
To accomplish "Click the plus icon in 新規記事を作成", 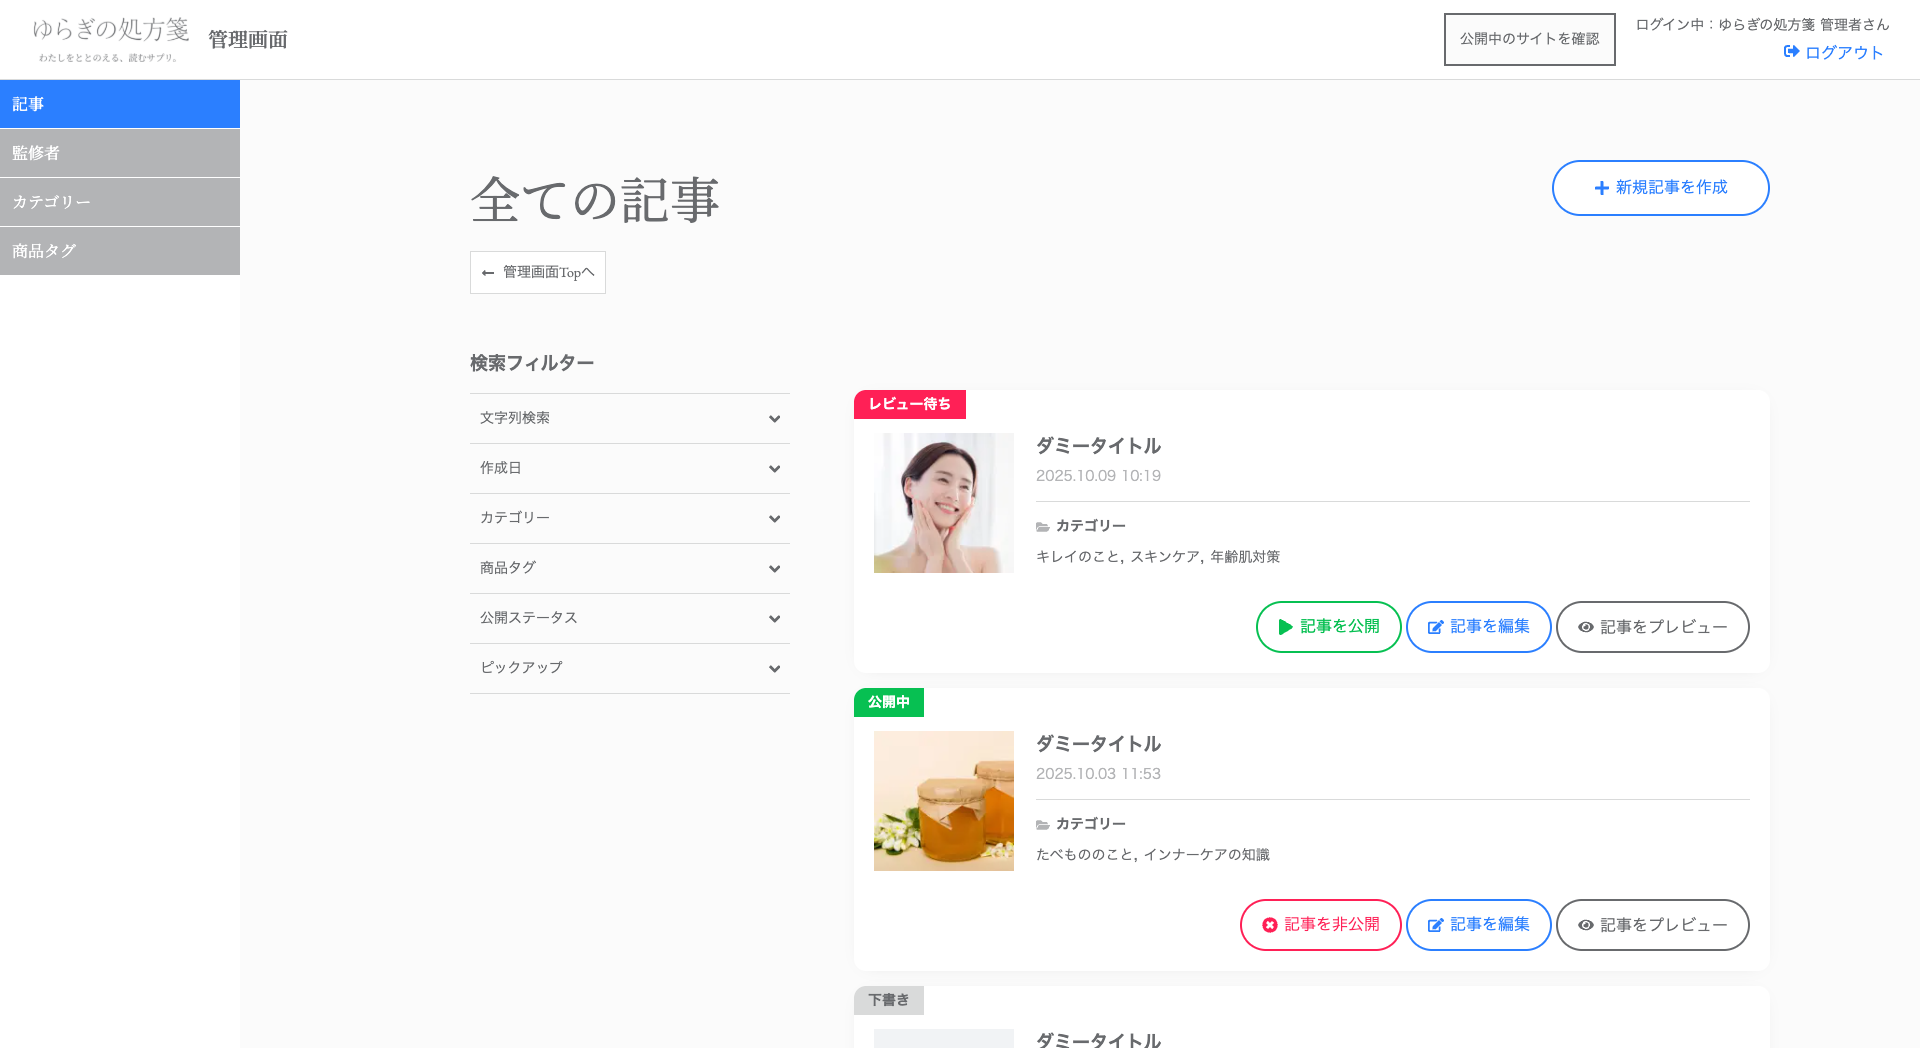I will [x=1601, y=188].
